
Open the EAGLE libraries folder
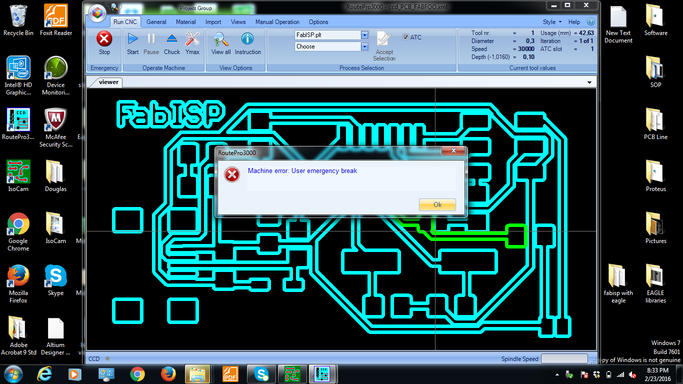coord(656,283)
